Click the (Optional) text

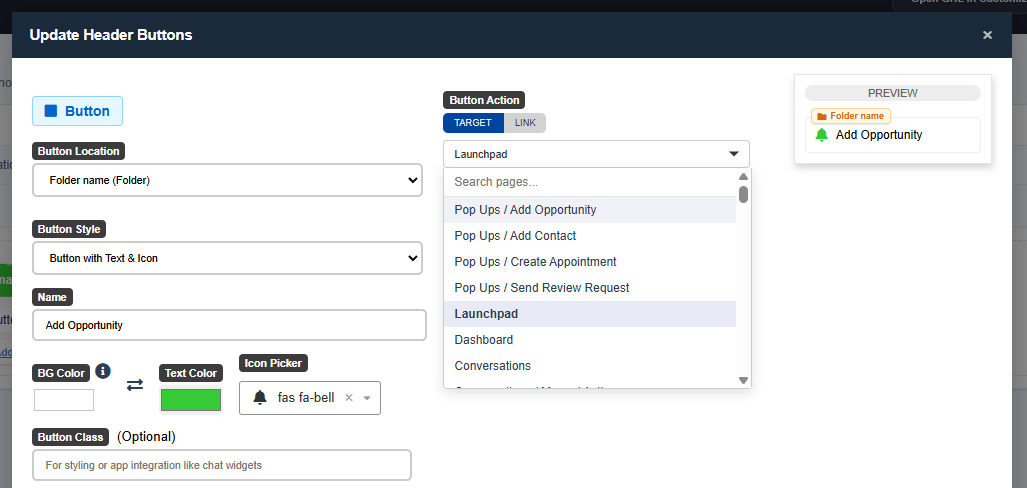pos(146,437)
